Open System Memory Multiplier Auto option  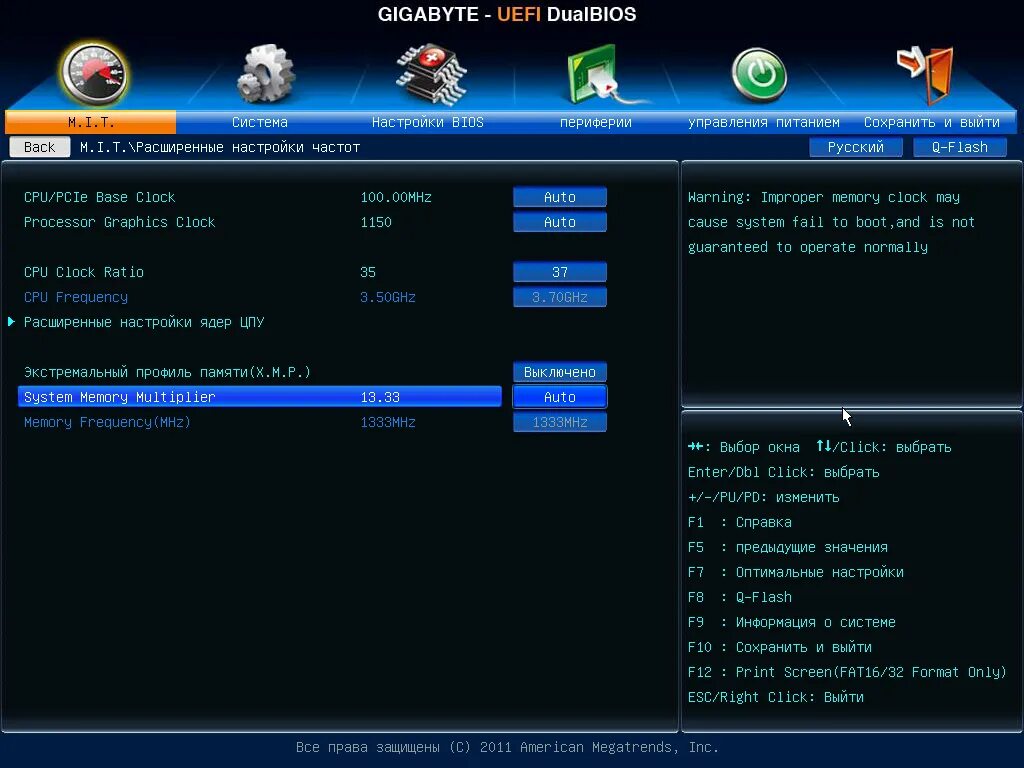point(560,396)
